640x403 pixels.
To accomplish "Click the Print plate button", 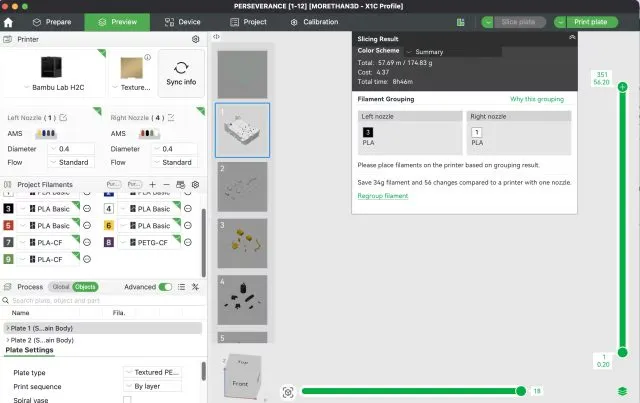I will coord(589,21).
